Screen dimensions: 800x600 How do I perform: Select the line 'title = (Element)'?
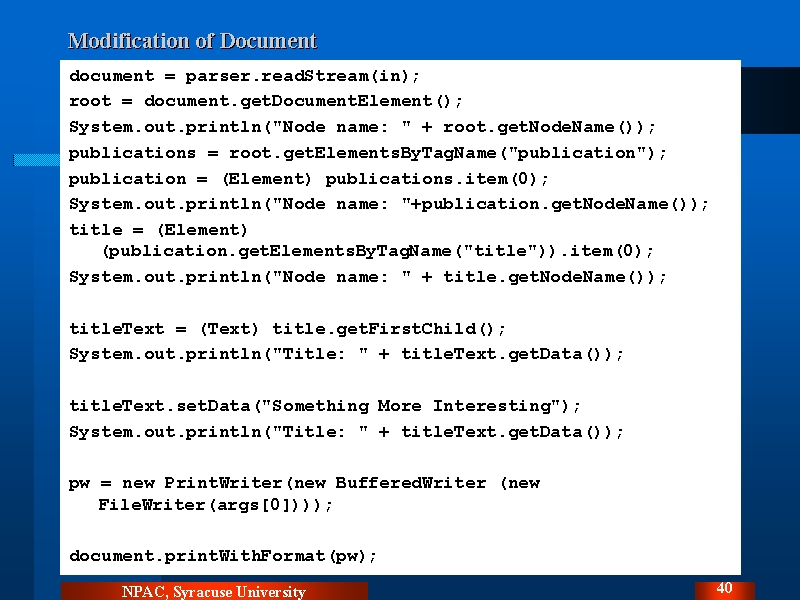158,230
